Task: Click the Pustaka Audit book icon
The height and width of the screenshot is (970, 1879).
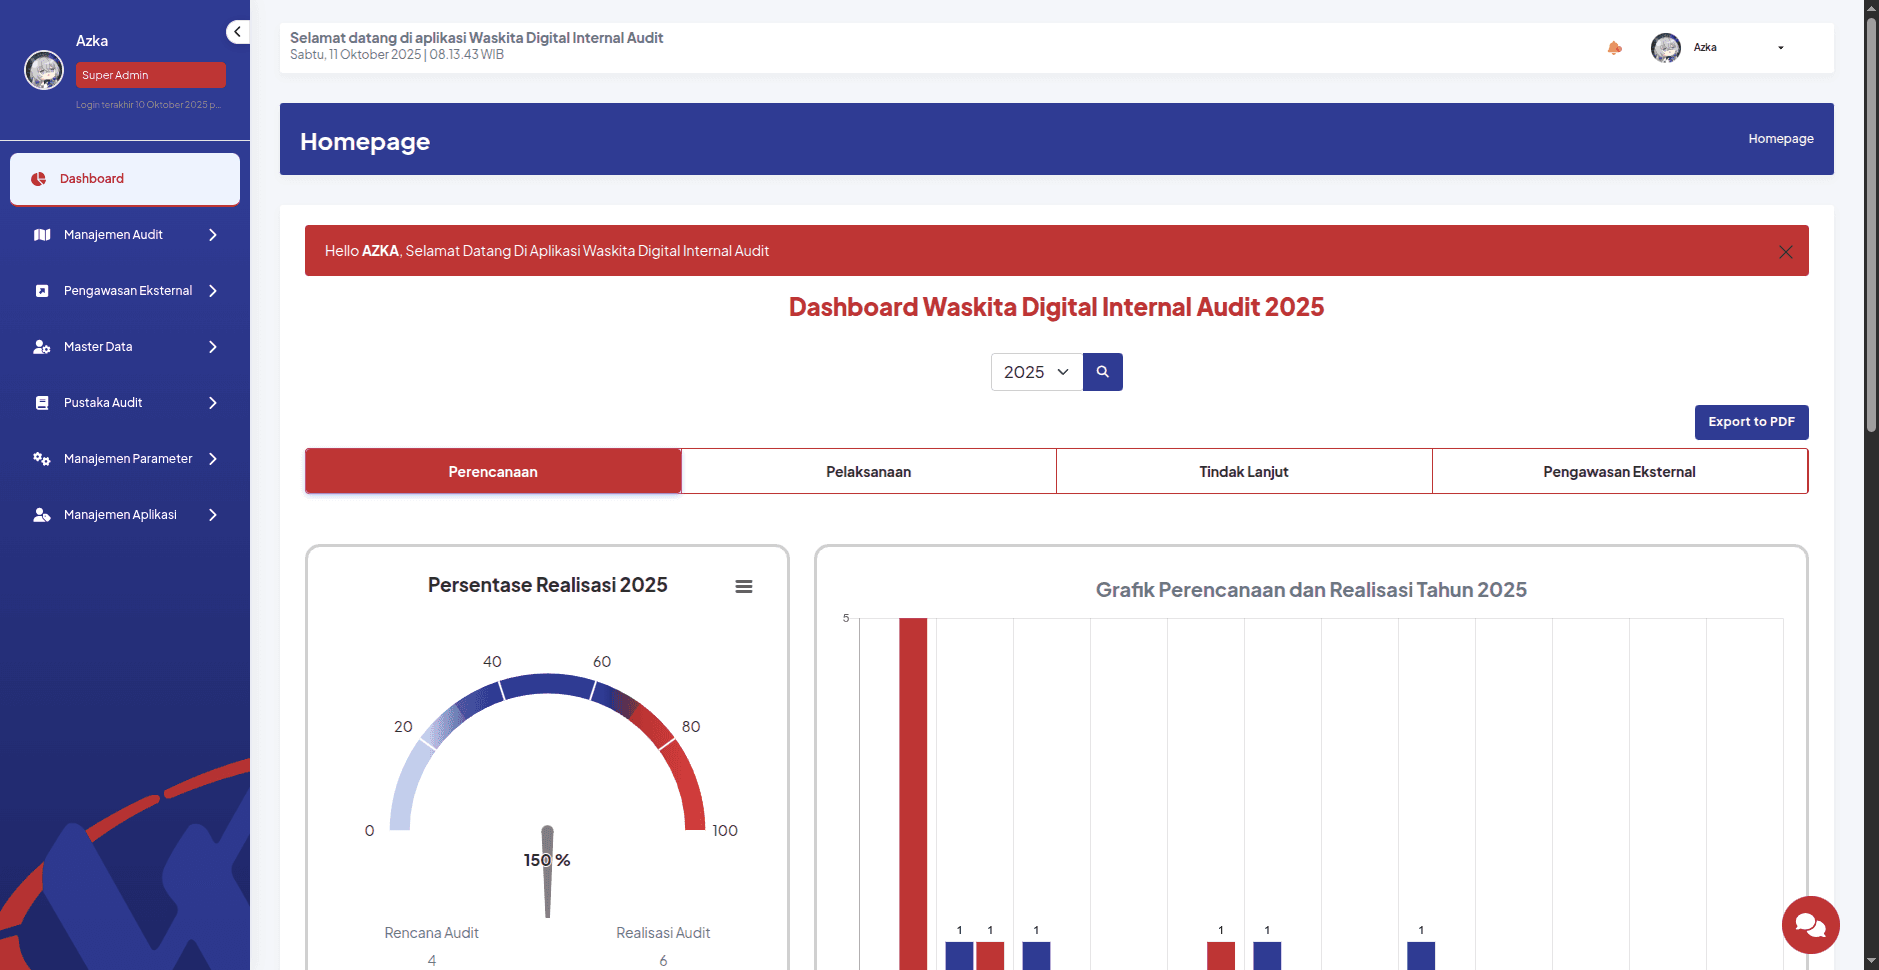Action: click(x=42, y=402)
